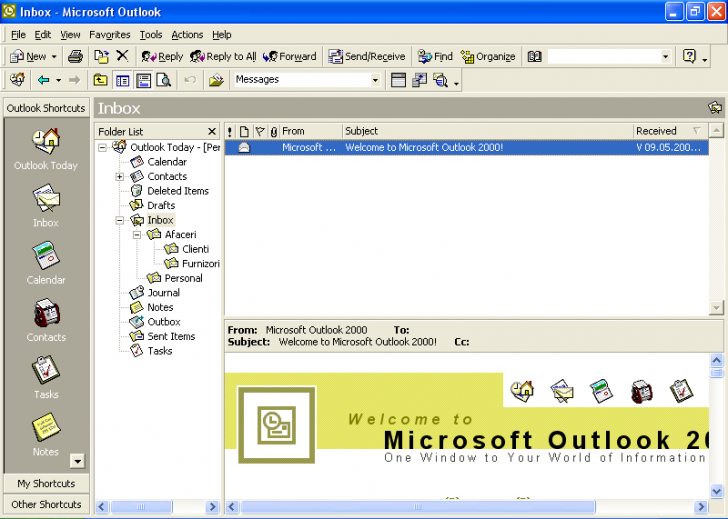Toggle the Folder List view button

coord(123,80)
